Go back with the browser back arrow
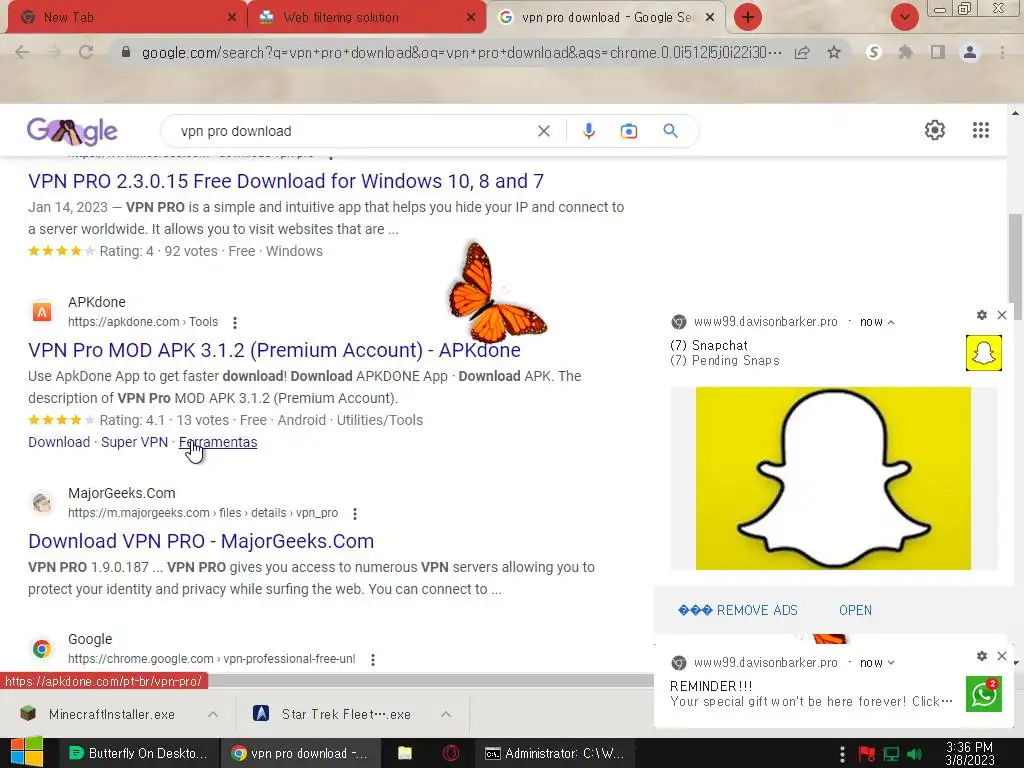 coord(22,53)
